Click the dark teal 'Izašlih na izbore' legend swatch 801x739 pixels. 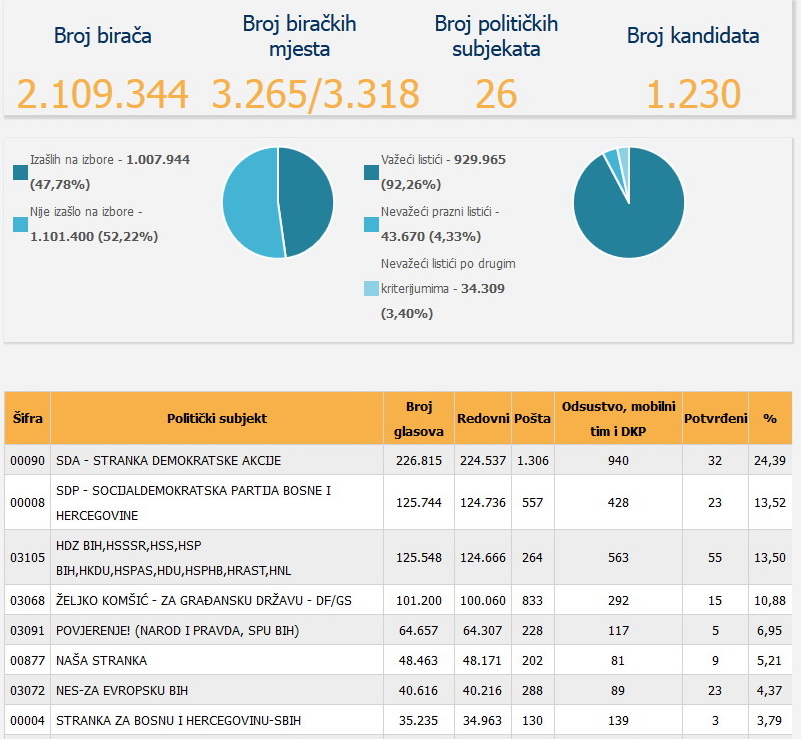(20, 172)
